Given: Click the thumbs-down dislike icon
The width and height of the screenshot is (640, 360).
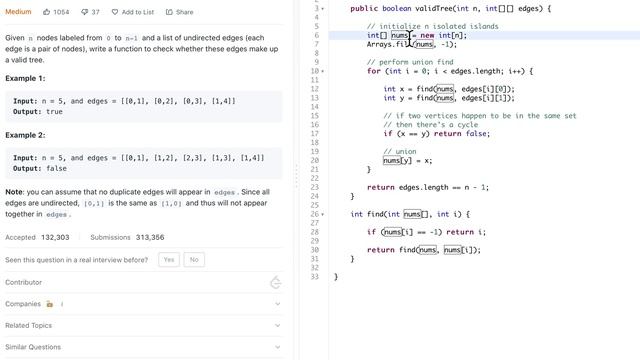Looking at the screenshot, I should point(84,12).
